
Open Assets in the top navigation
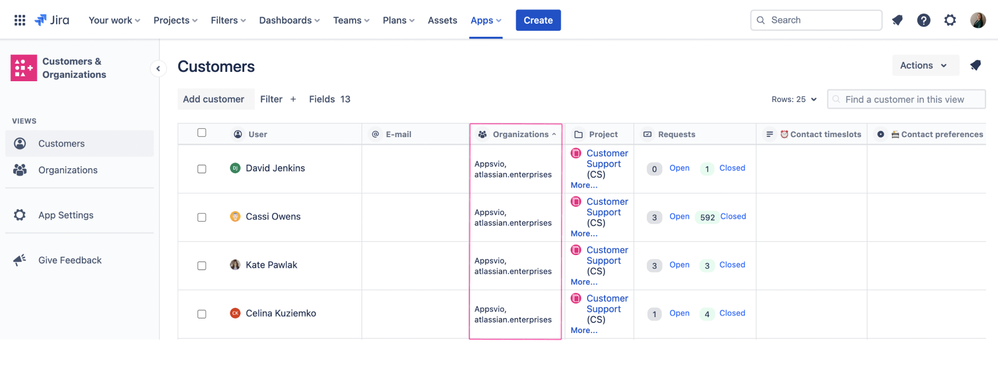[442, 20]
